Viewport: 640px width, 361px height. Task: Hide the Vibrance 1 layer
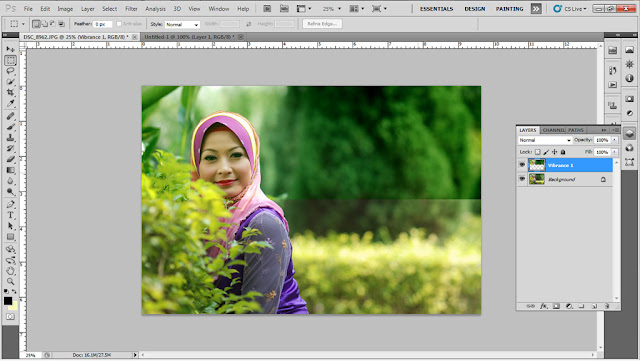click(522, 165)
